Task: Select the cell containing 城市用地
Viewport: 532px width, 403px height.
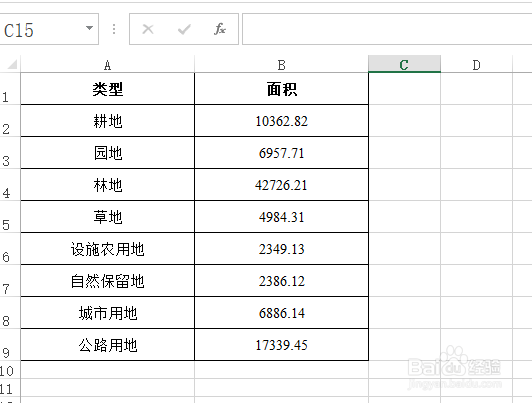Action: tap(108, 313)
